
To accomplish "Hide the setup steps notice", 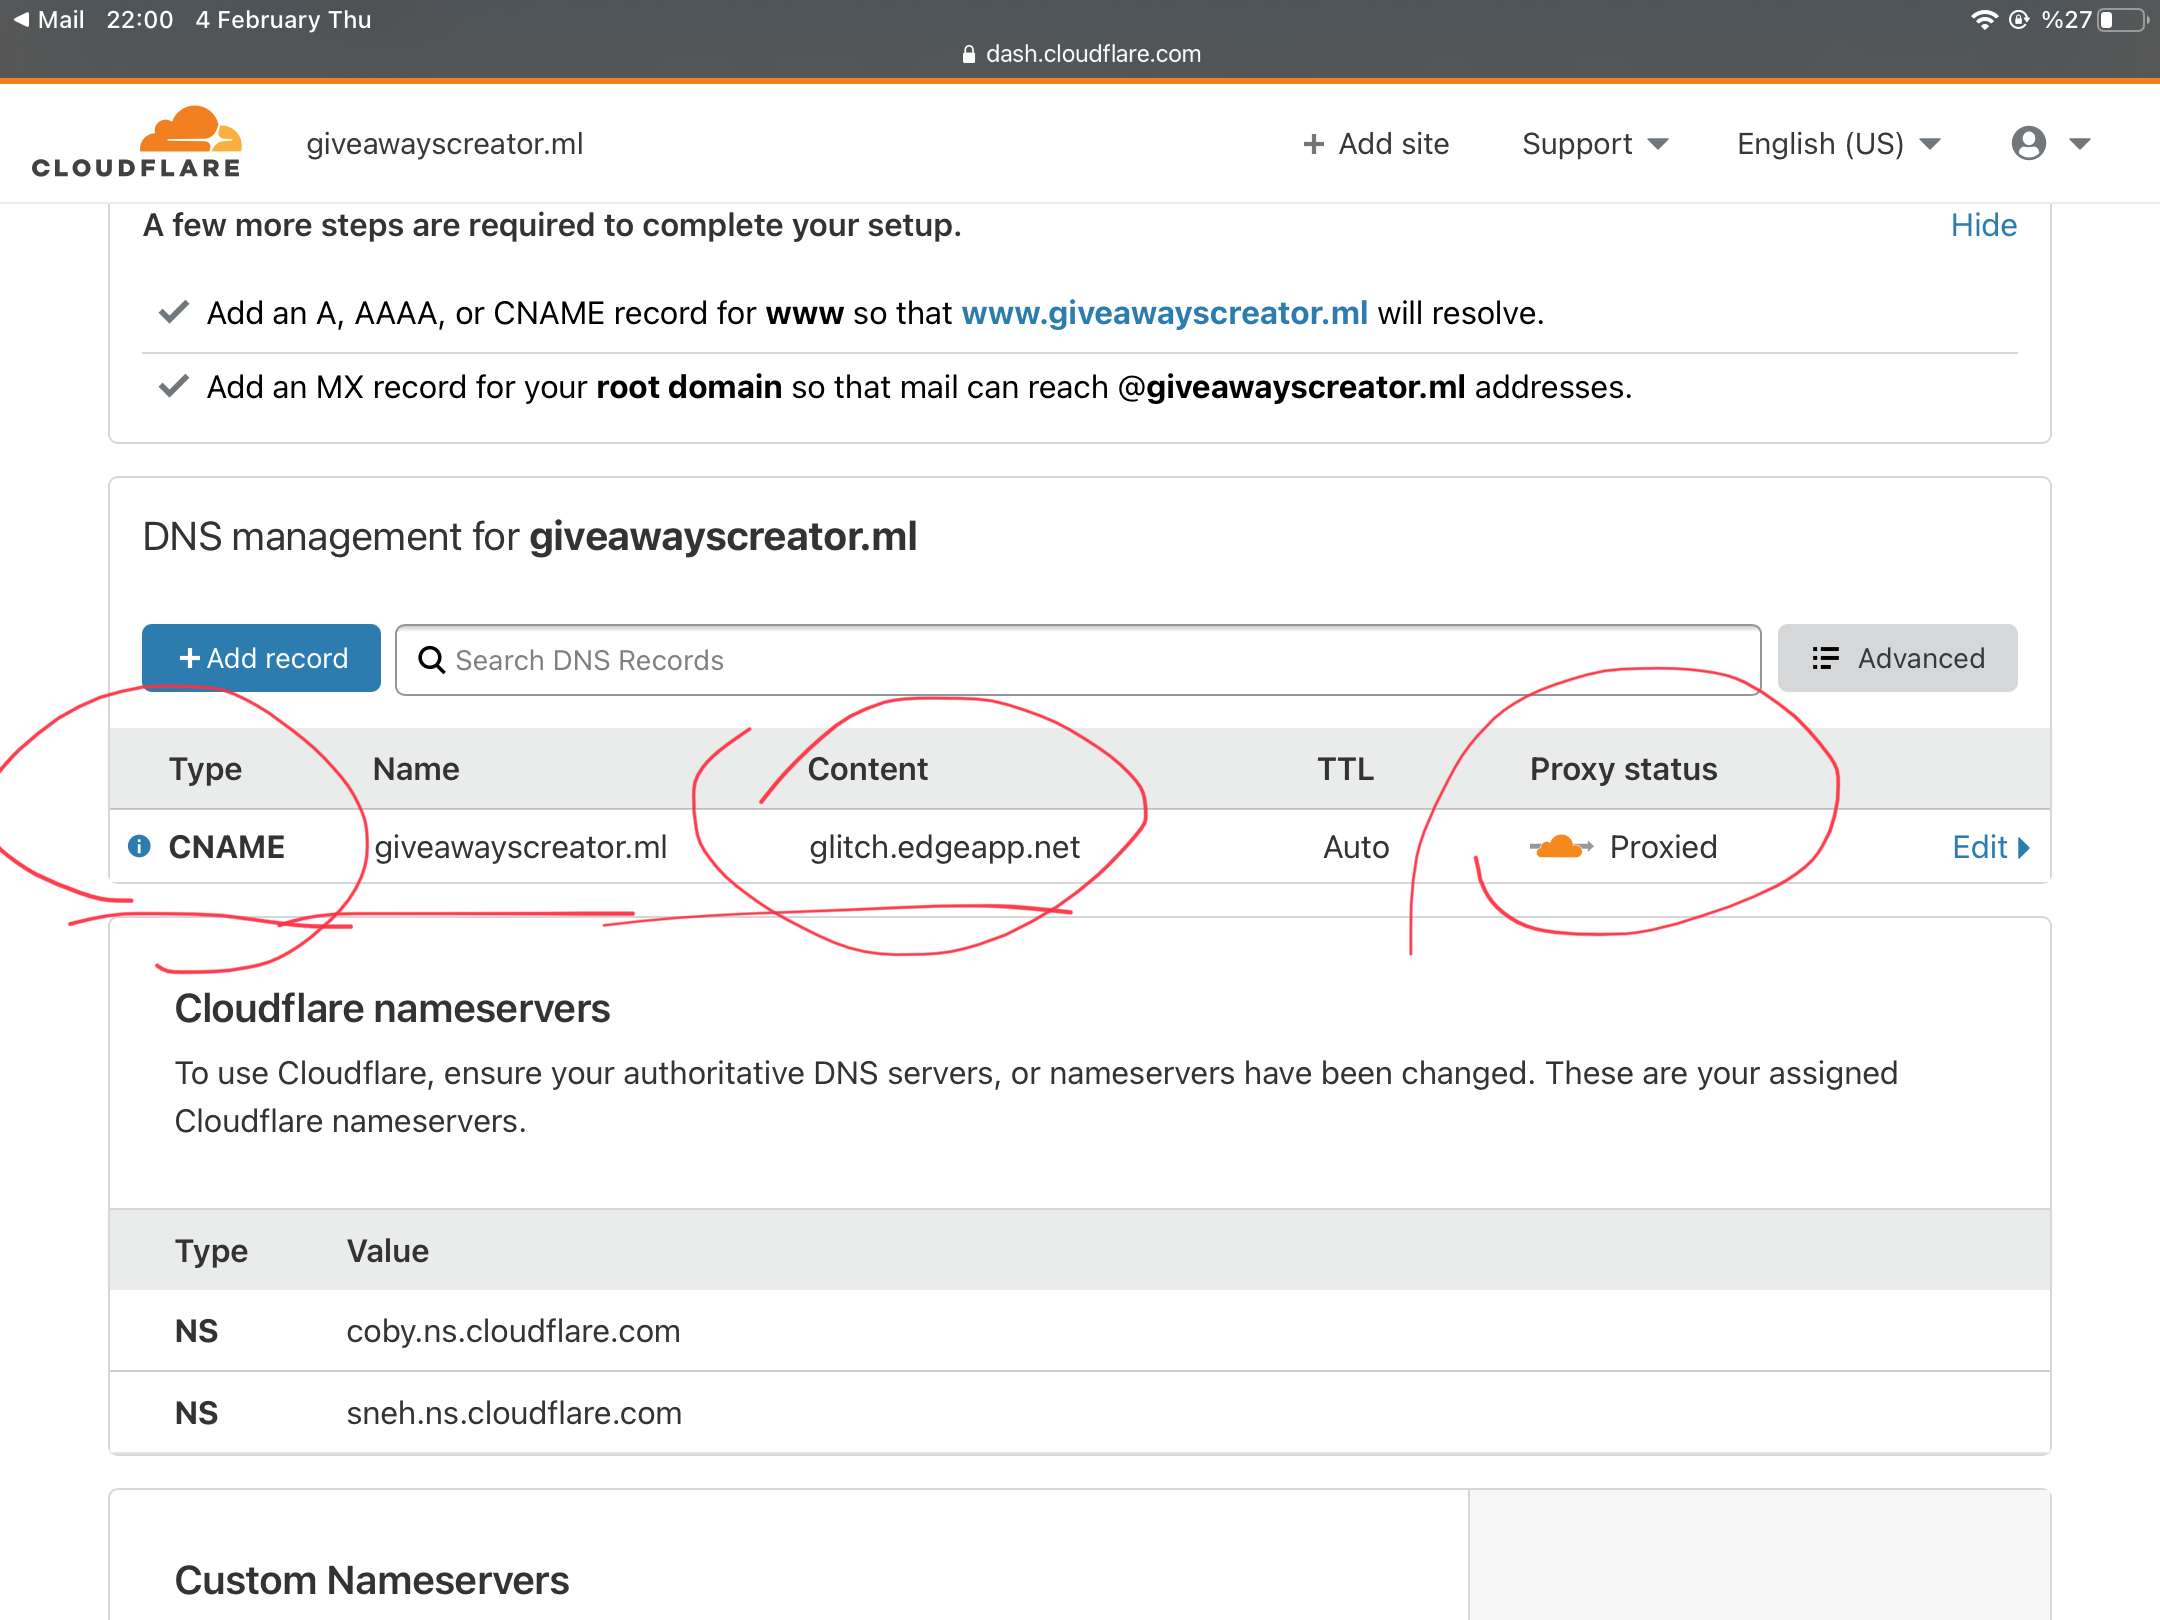I will coord(1983,225).
